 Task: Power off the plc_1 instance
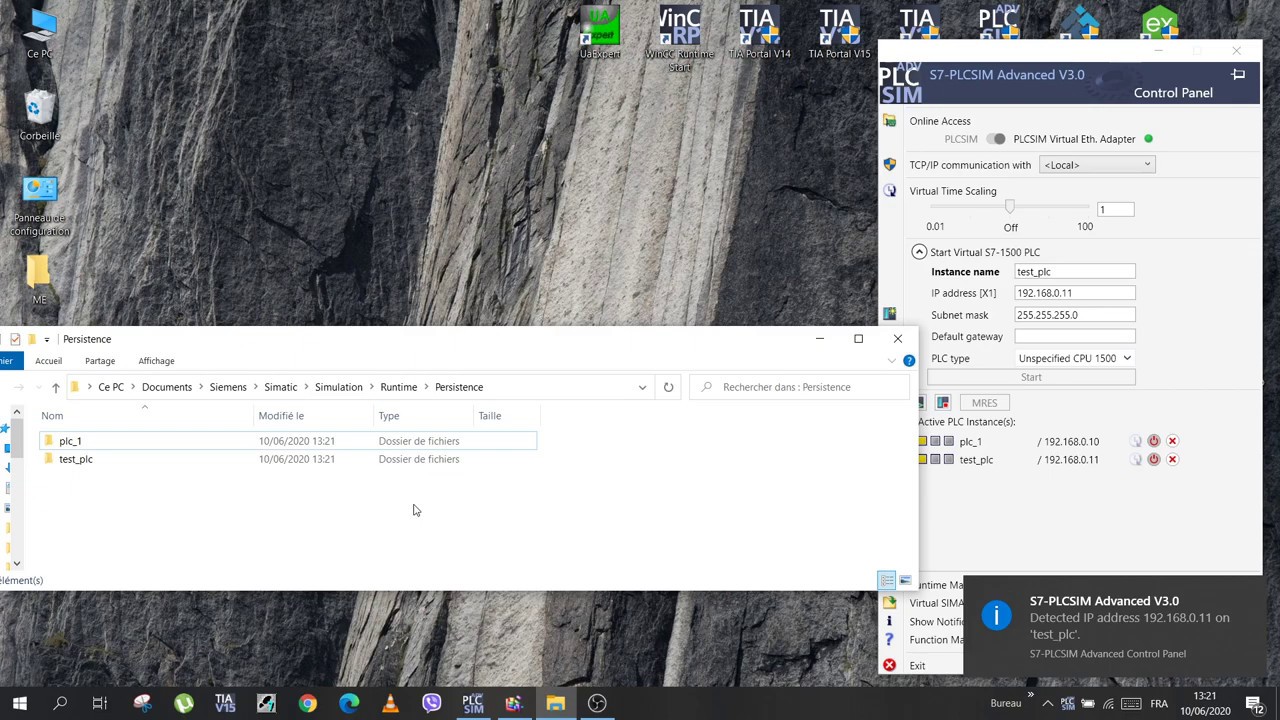[1154, 441]
